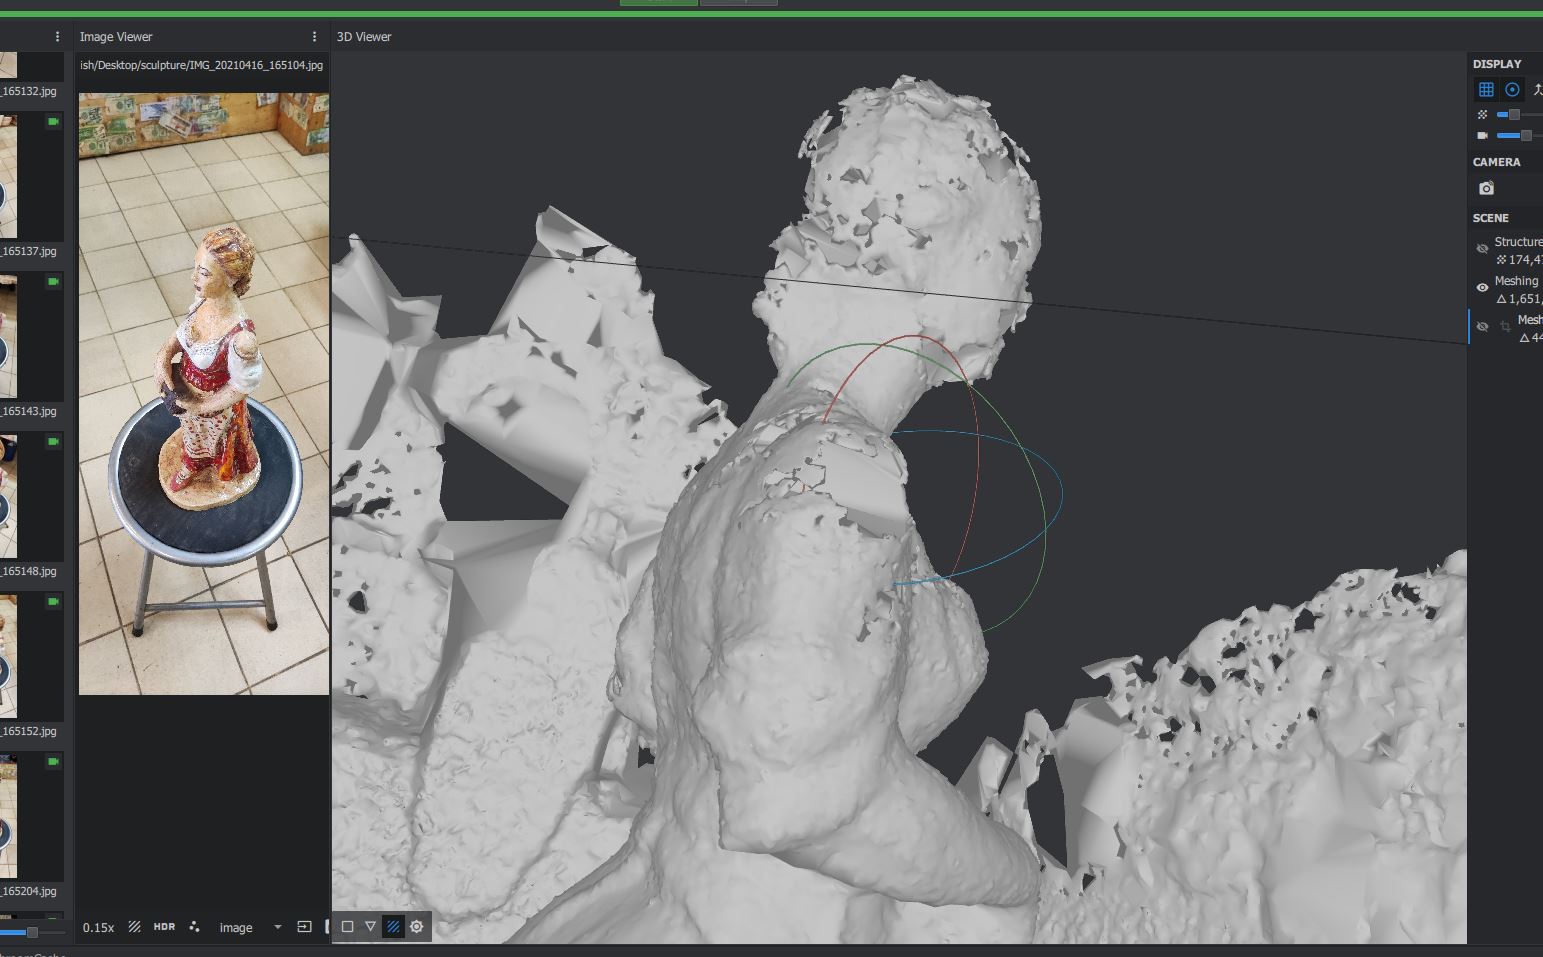Open 3D Viewer render settings gear
The height and width of the screenshot is (957, 1543).
[416, 927]
